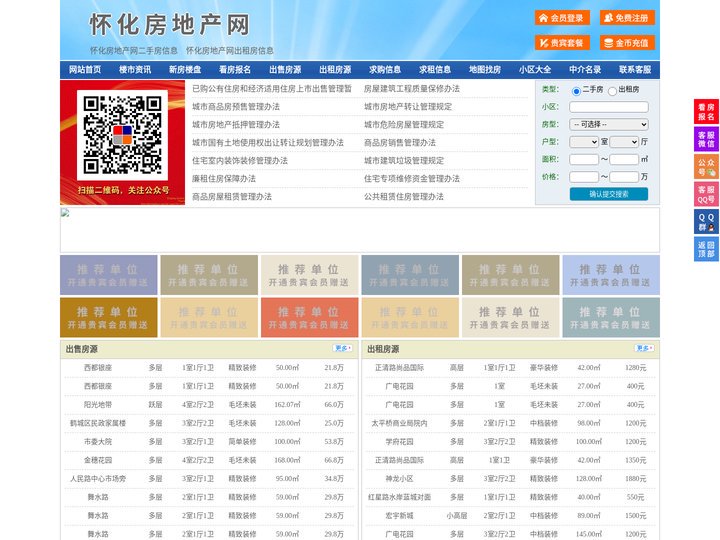Open the 楼市资讯 navigation item
This screenshot has width=720, height=540.
(x=135, y=70)
